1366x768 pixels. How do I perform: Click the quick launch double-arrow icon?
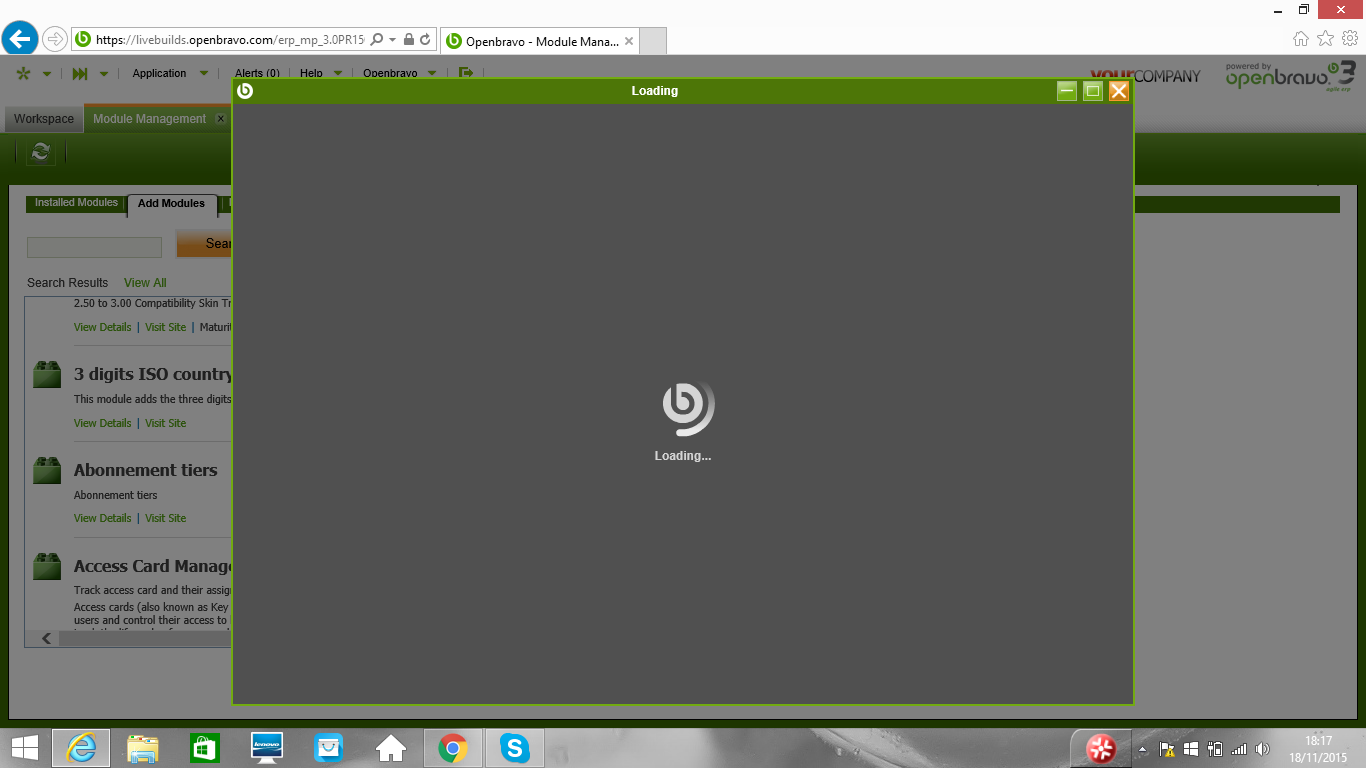click(x=80, y=73)
